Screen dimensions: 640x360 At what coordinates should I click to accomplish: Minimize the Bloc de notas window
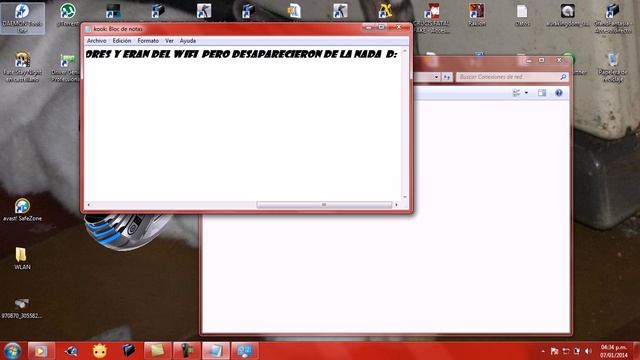coord(369,27)
